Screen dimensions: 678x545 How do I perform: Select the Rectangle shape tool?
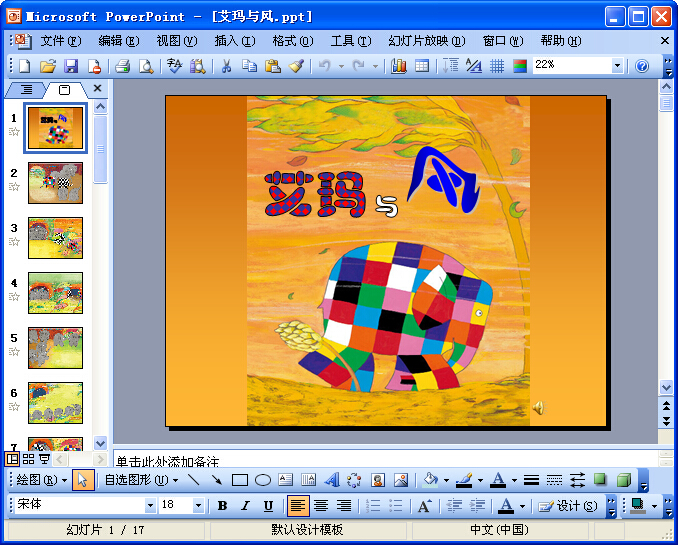[x=240, y=480]
